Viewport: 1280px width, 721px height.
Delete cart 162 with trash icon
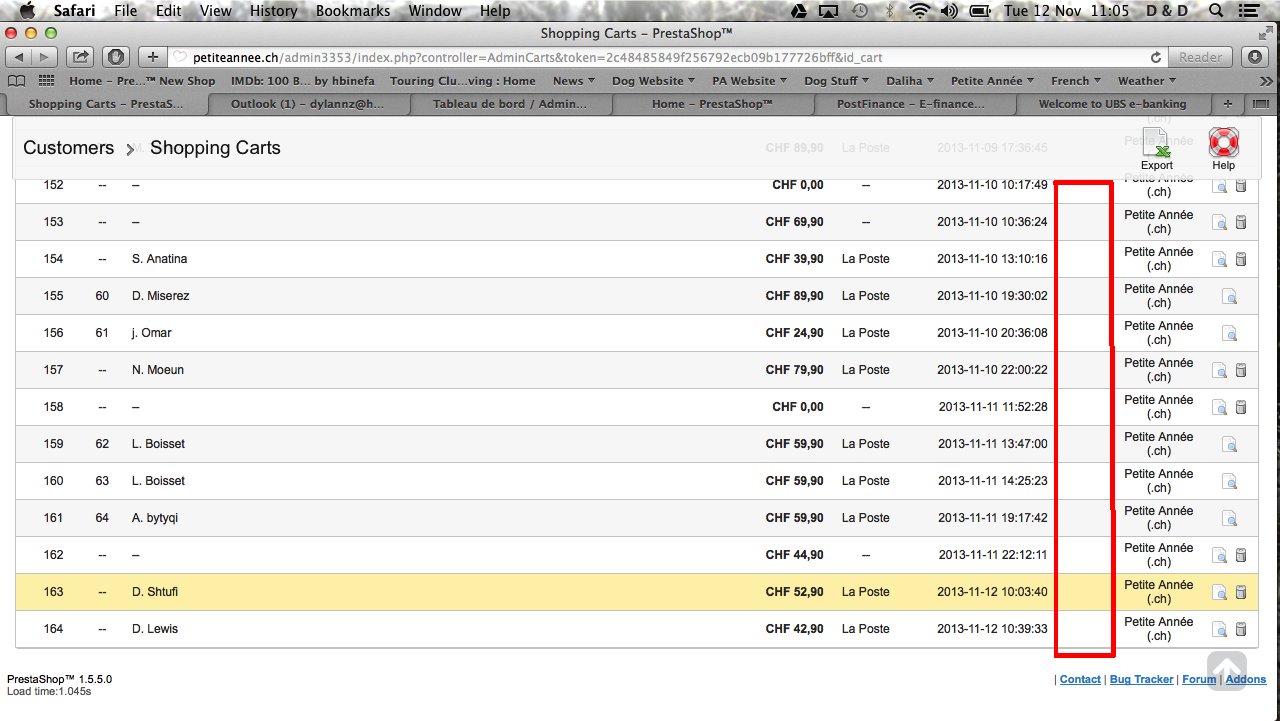pyautogui.click(x=1241, y=555)
